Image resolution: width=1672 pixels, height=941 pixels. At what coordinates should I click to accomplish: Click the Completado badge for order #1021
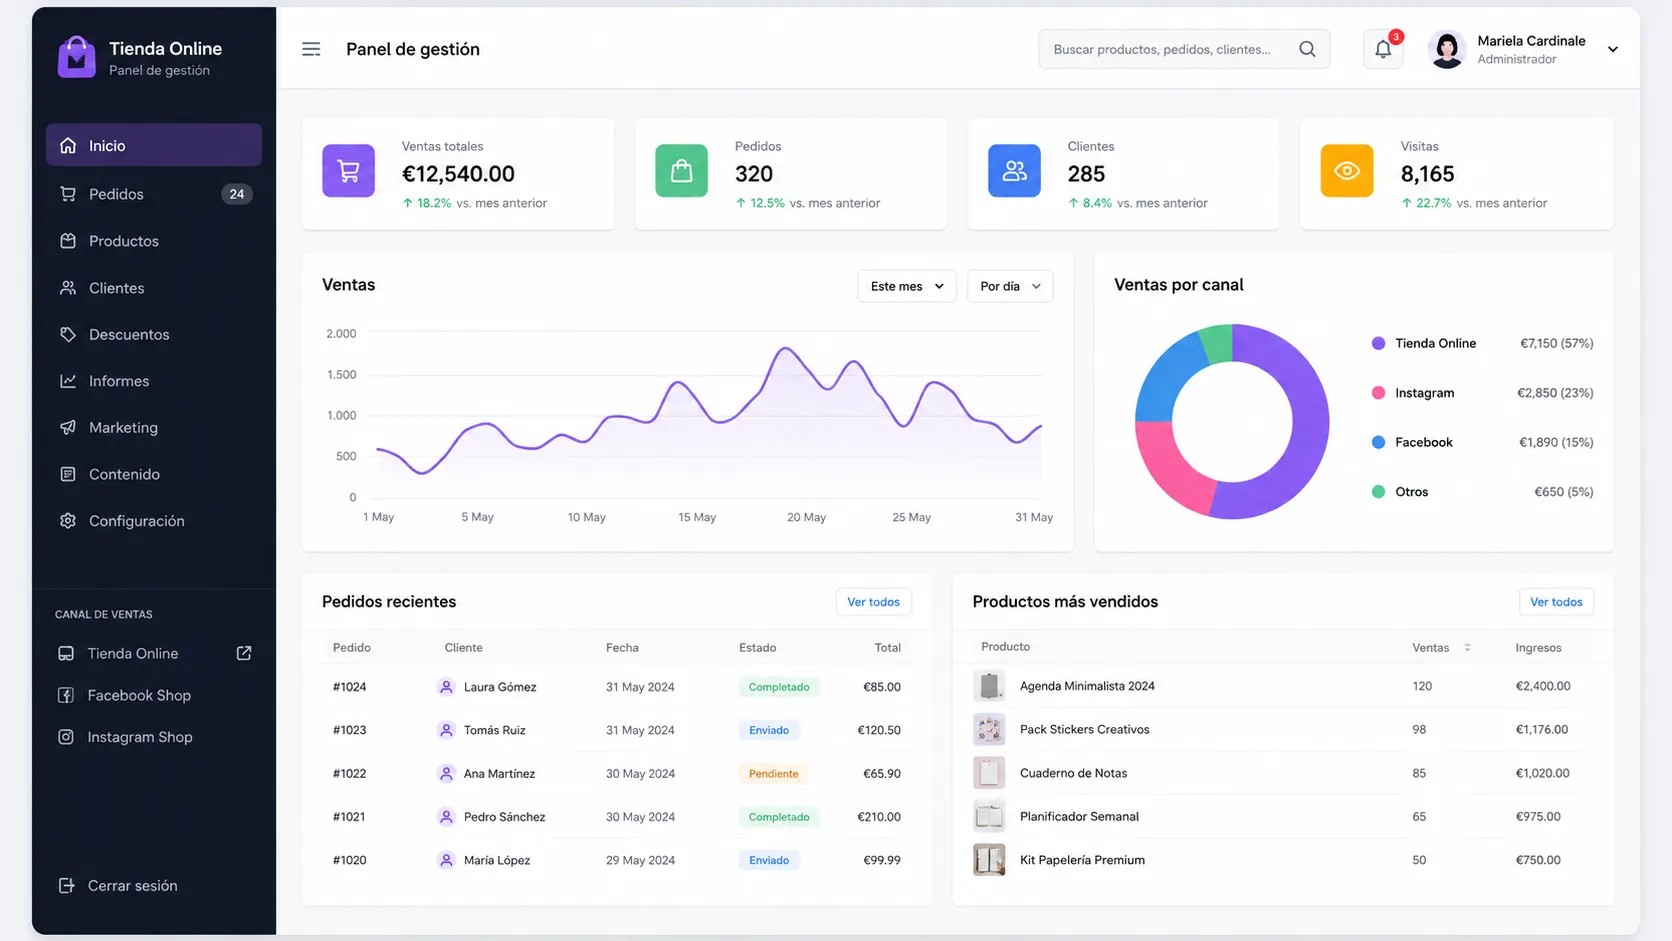[779, 817]
